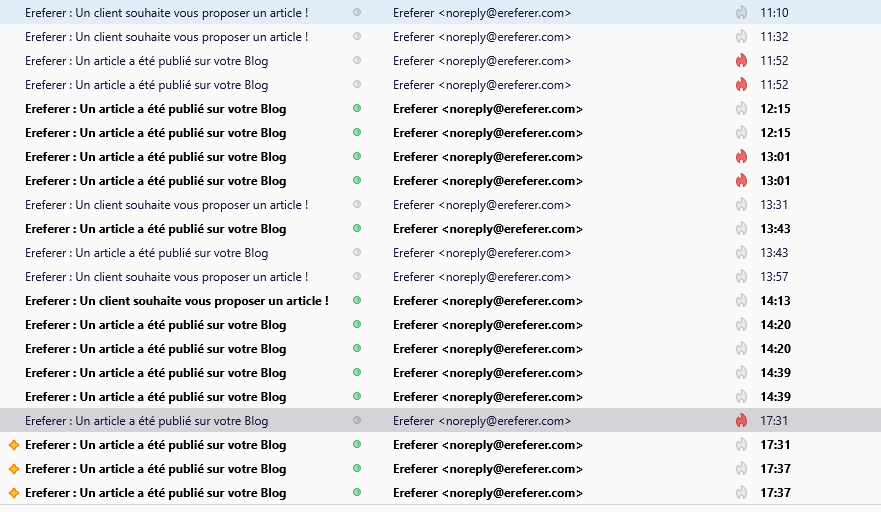This screenshot has width=881, height=512.
Task: Select the non-bold 13:43 'Un article a été publié' subject
Action: (147, 253)
